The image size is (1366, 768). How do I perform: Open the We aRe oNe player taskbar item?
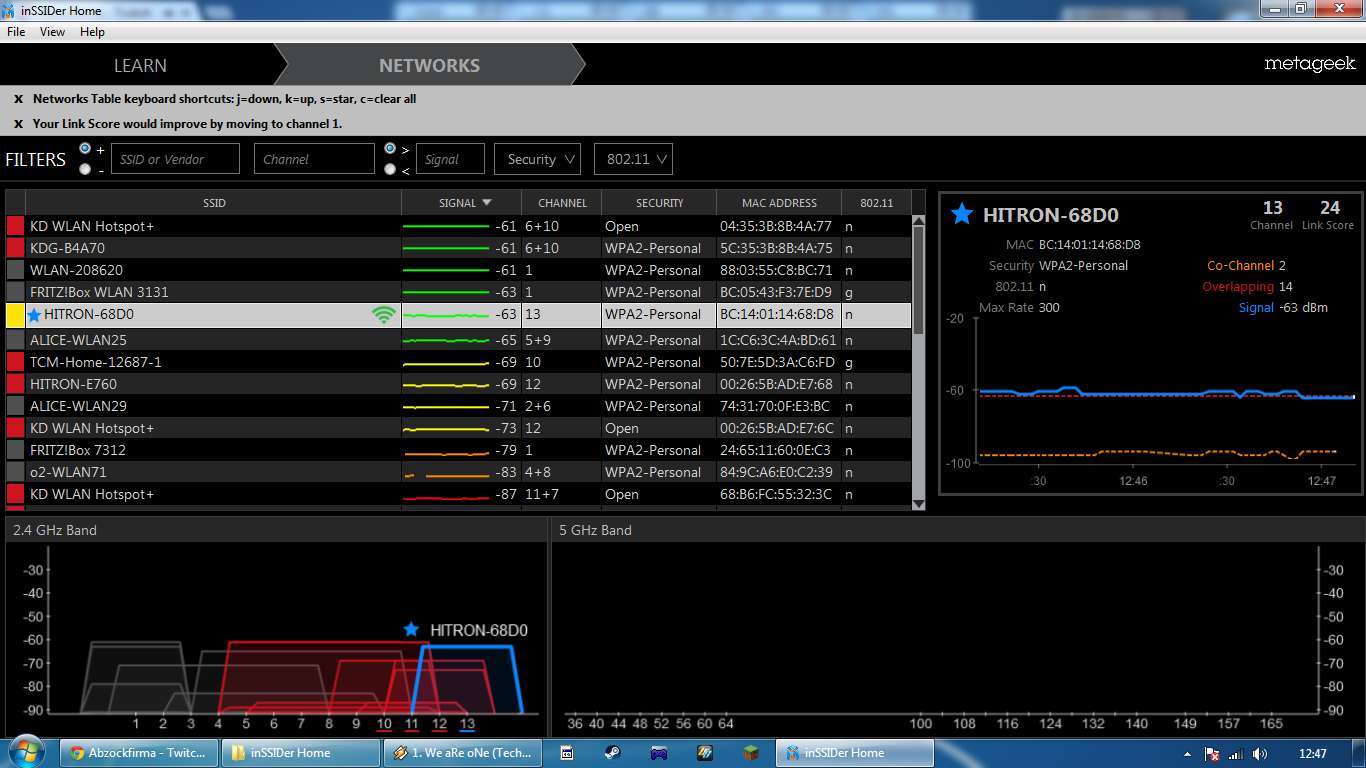click(x=462, y=753)
